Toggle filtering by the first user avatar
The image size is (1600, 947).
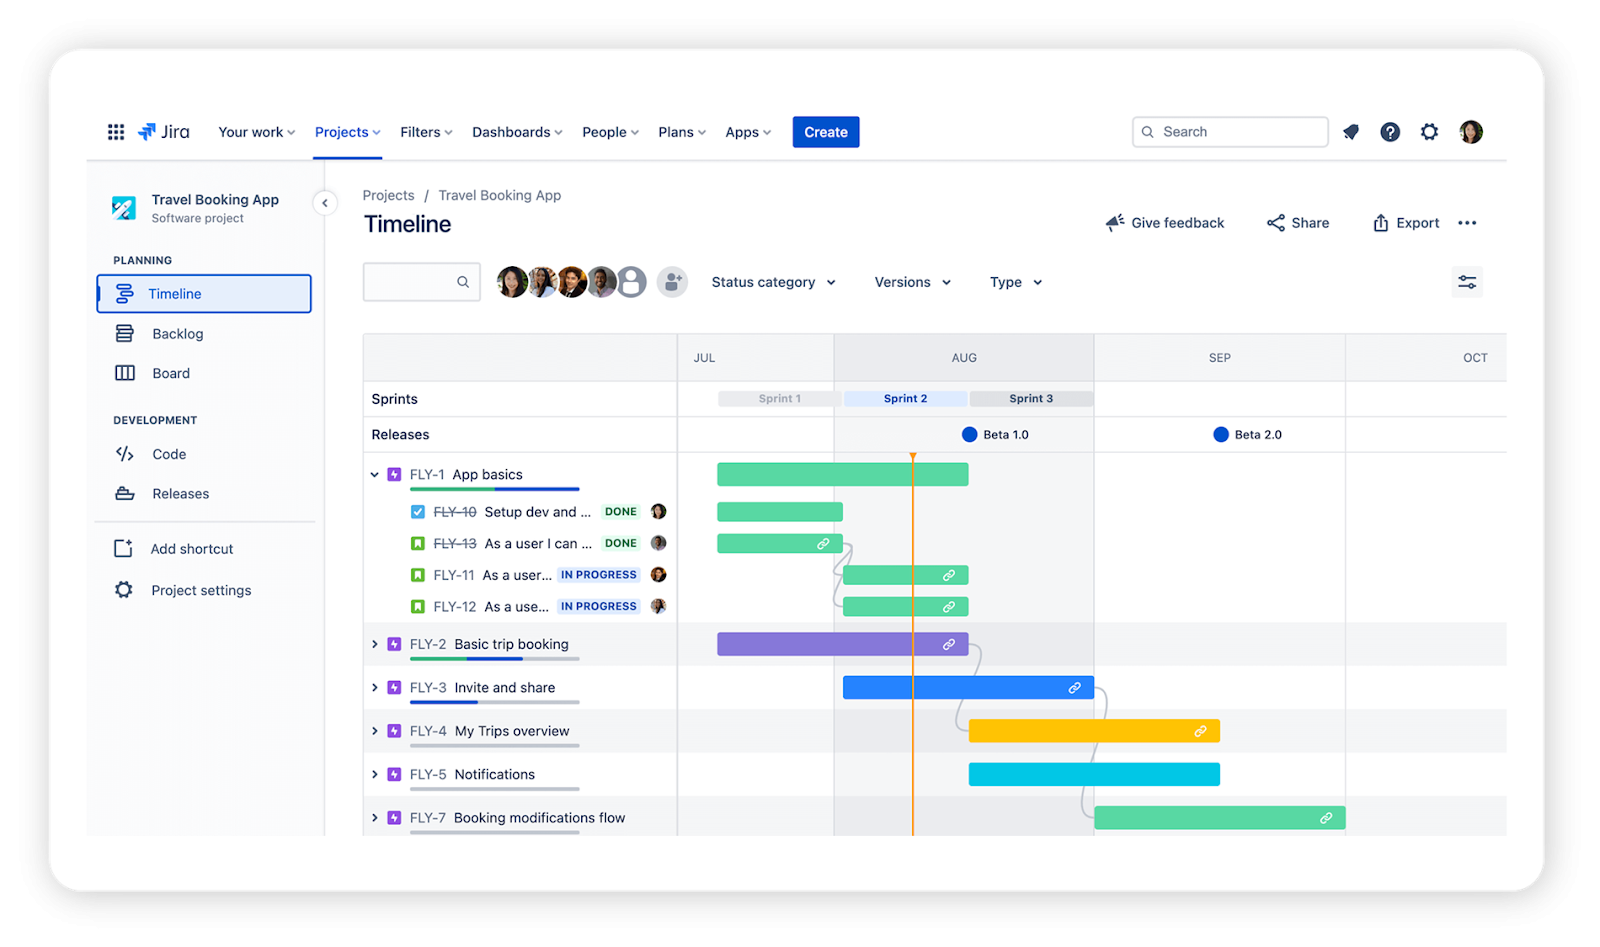click(512, 281)
